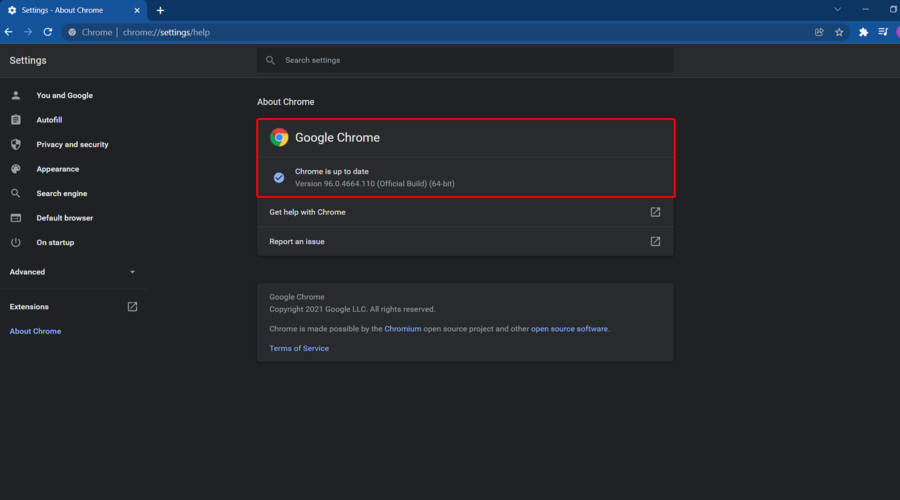Click the blue up-to-date checkmark icon
This screenshot has width=900, height=500.
pos(279,178)
